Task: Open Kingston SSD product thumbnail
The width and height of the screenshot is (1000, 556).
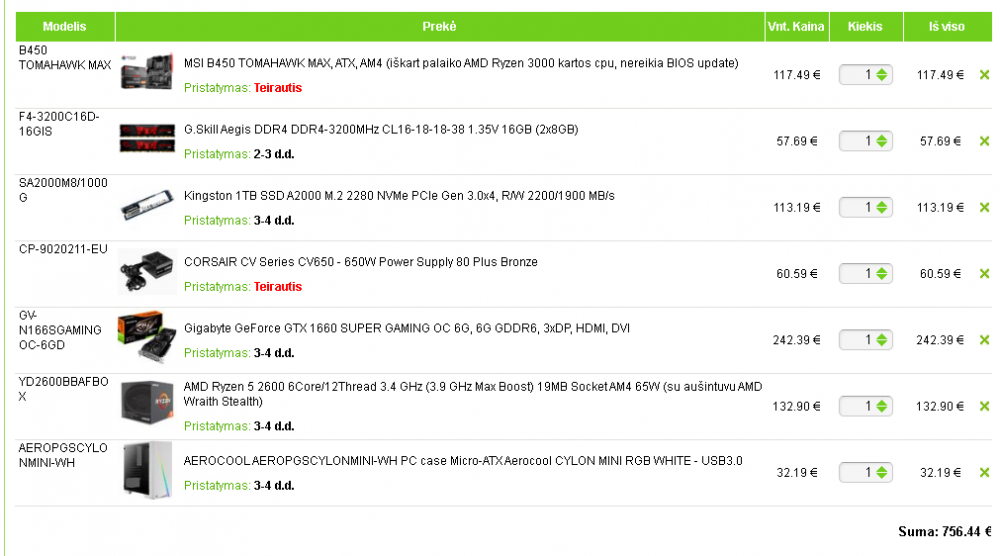Action: [x=147, y=205]
